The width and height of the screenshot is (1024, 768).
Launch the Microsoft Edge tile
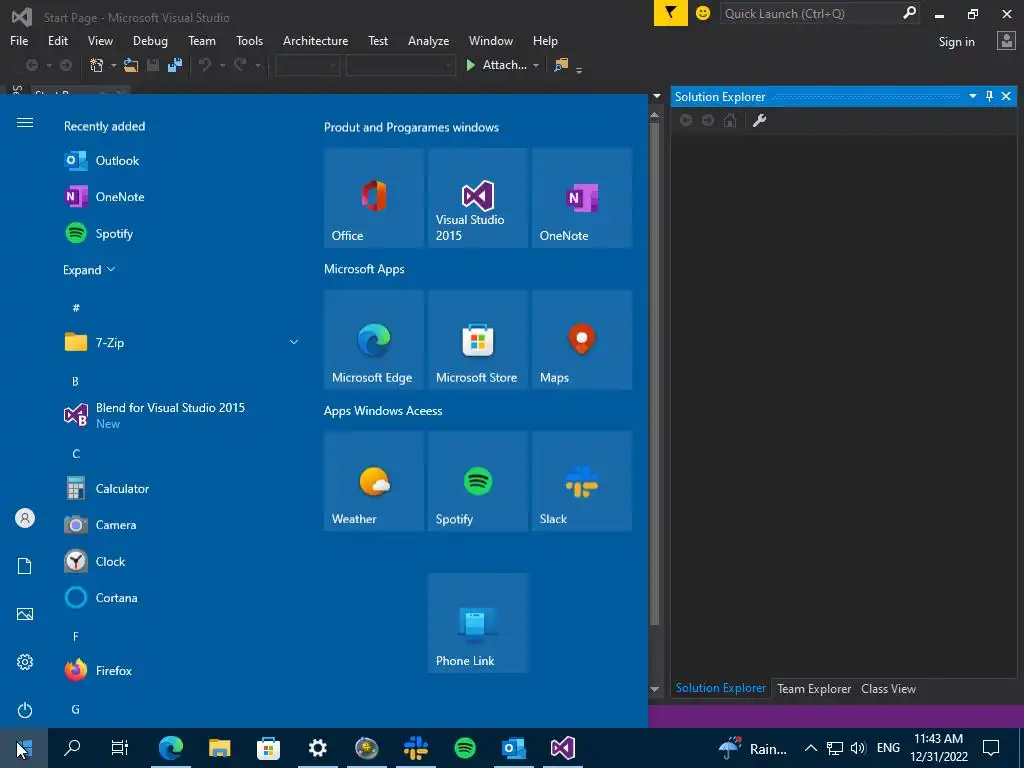click(x=374, y=340)
